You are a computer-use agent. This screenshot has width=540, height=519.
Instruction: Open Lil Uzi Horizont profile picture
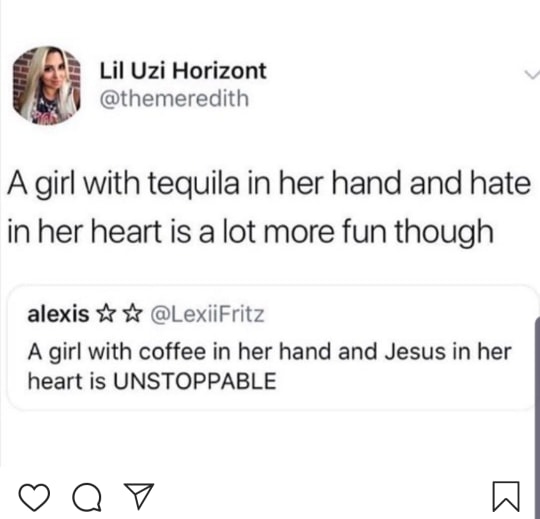[47, 85]
